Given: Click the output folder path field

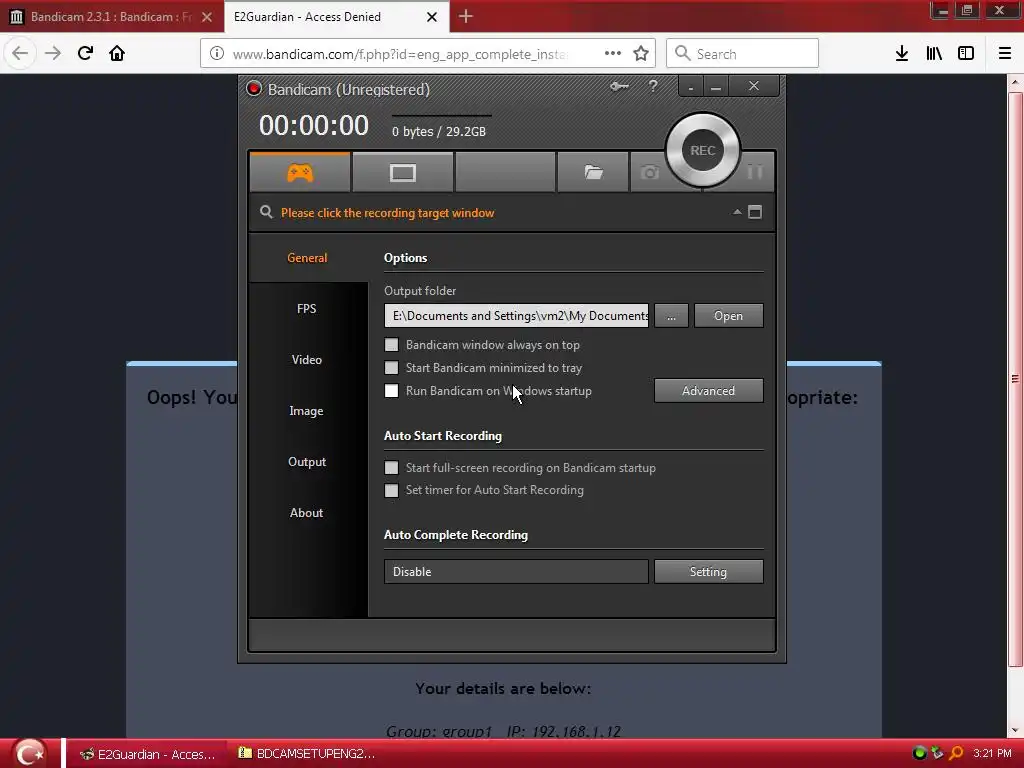Looking at the screenshot, I should tap(517, 315).
